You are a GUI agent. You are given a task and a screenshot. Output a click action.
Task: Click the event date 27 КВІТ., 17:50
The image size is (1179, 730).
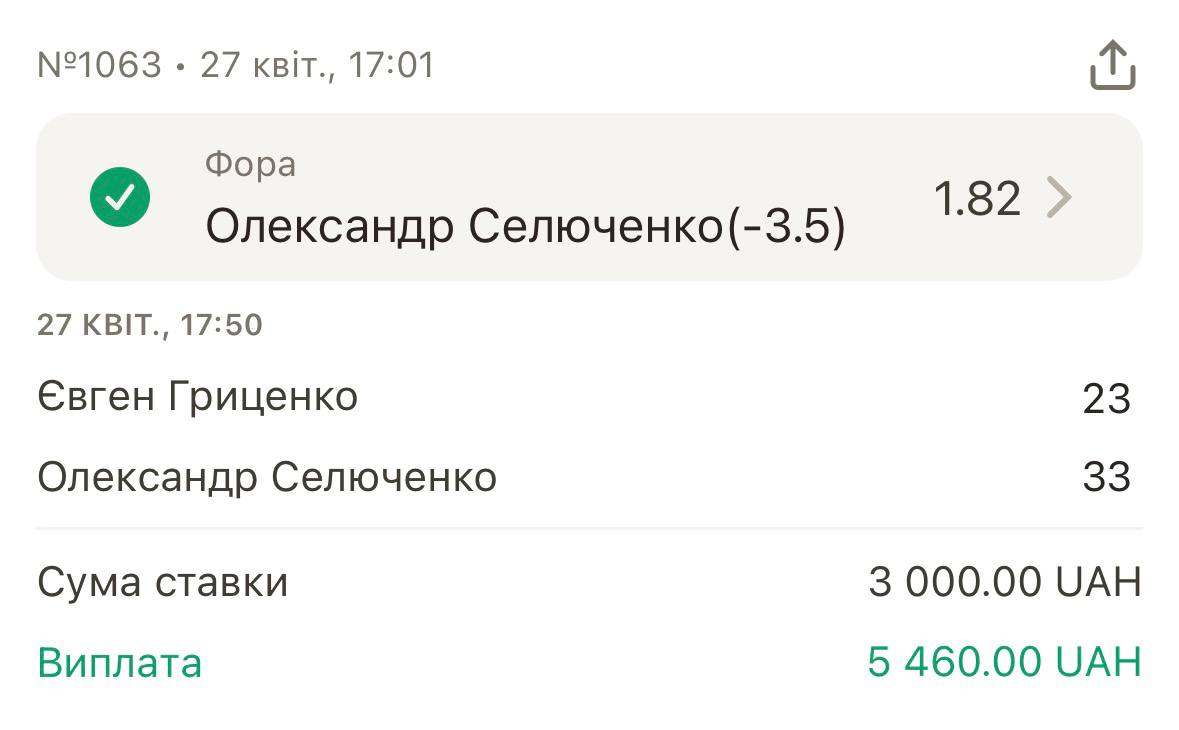tap(150, 325)
